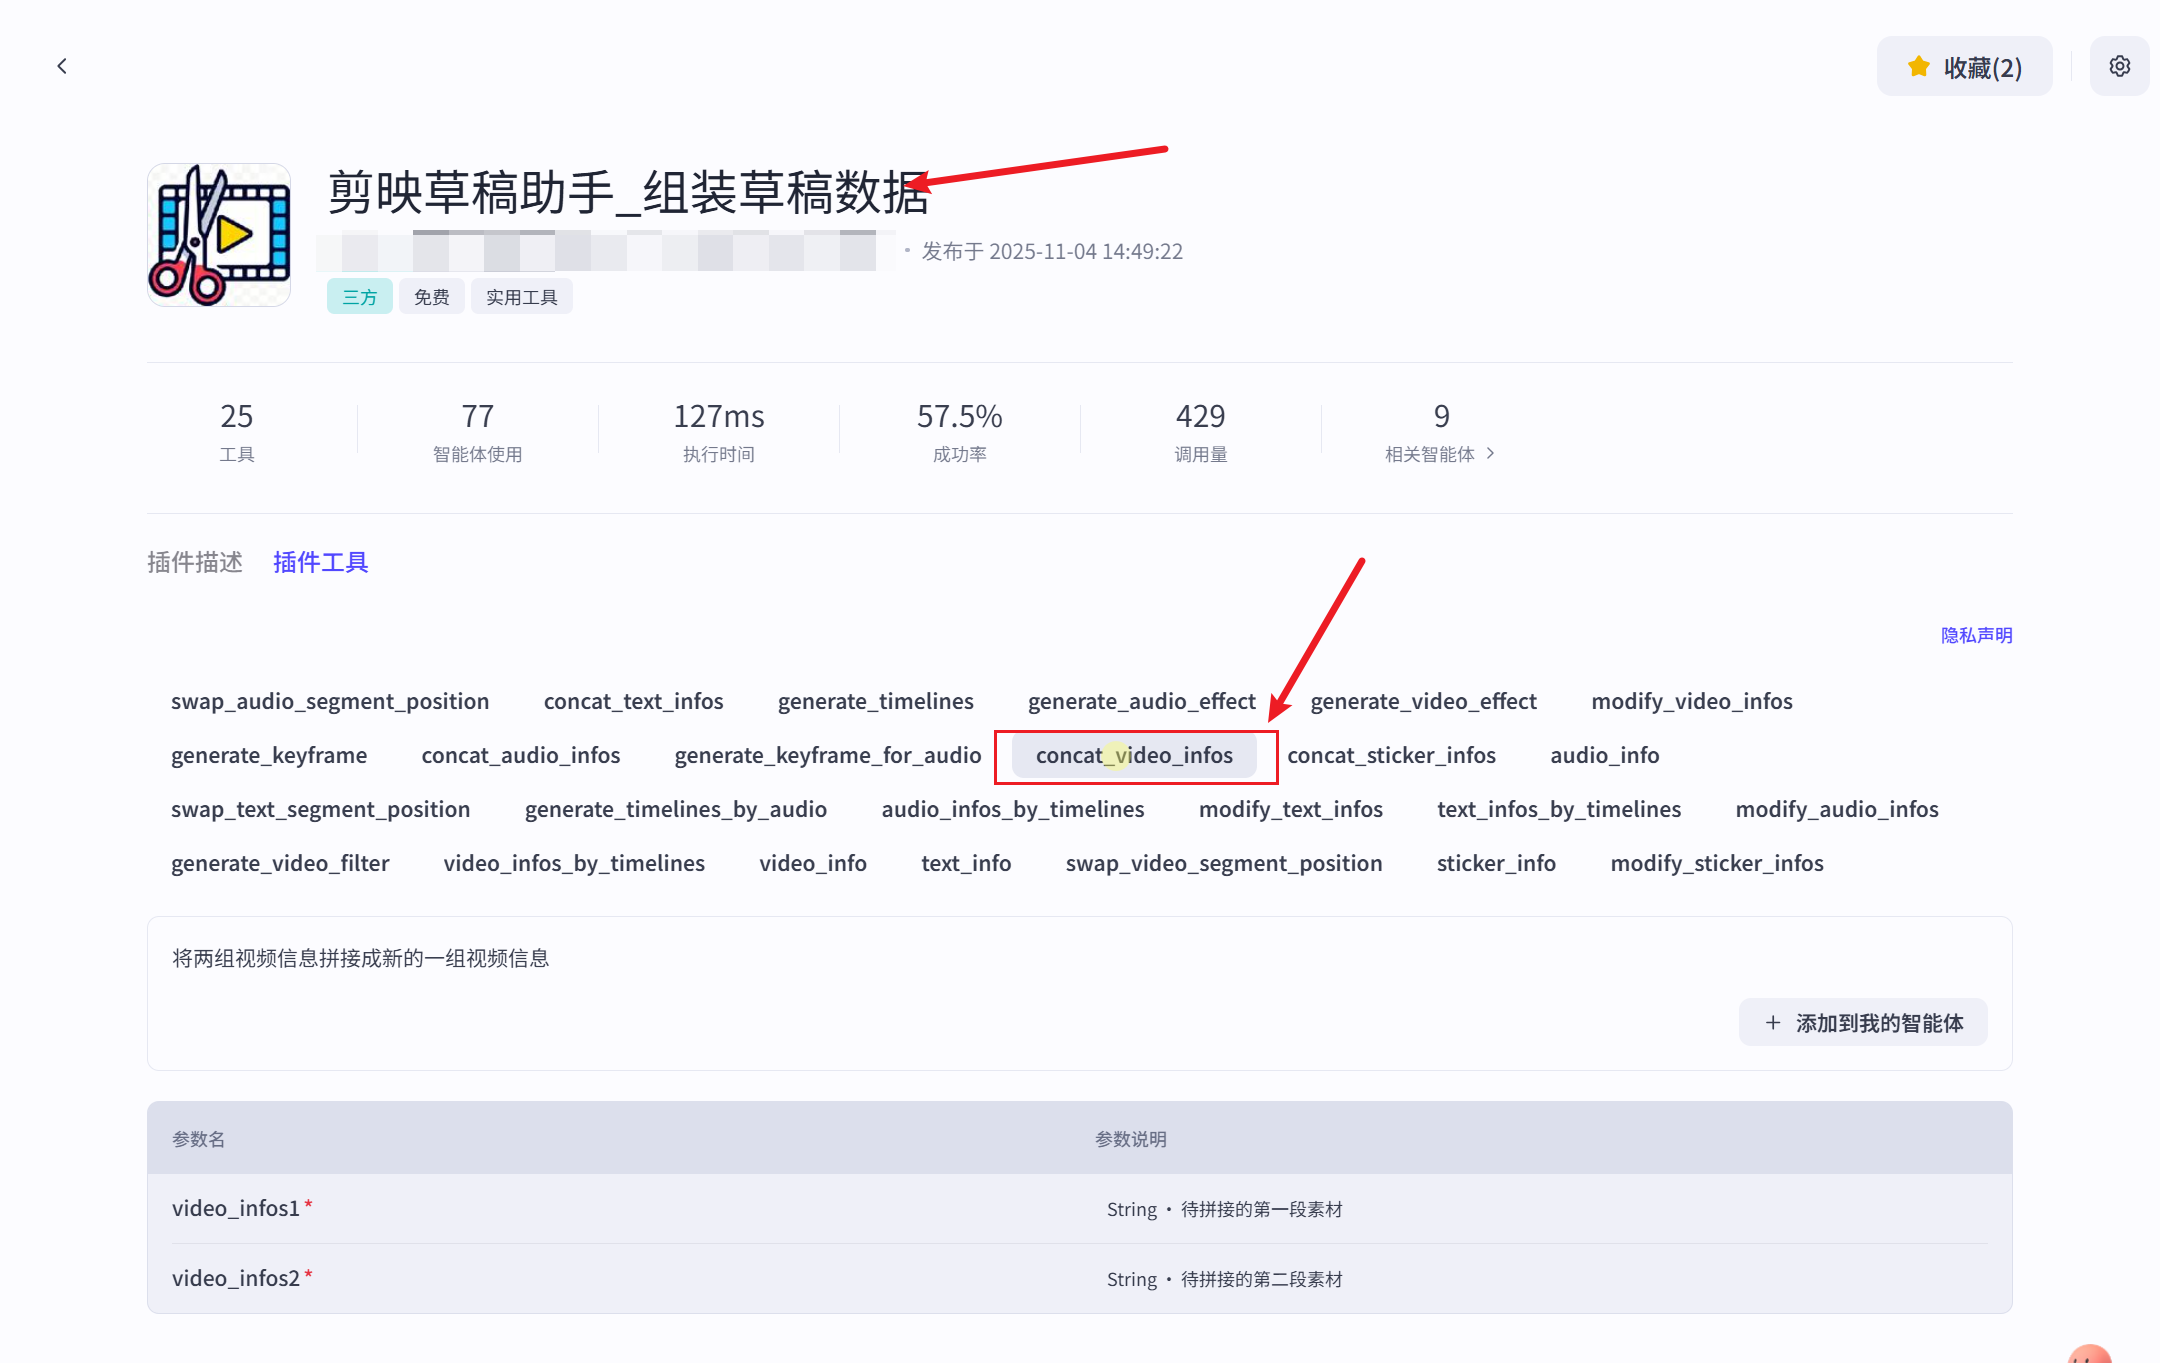Open the 隐私声明 link

(x=1976, y=635)
